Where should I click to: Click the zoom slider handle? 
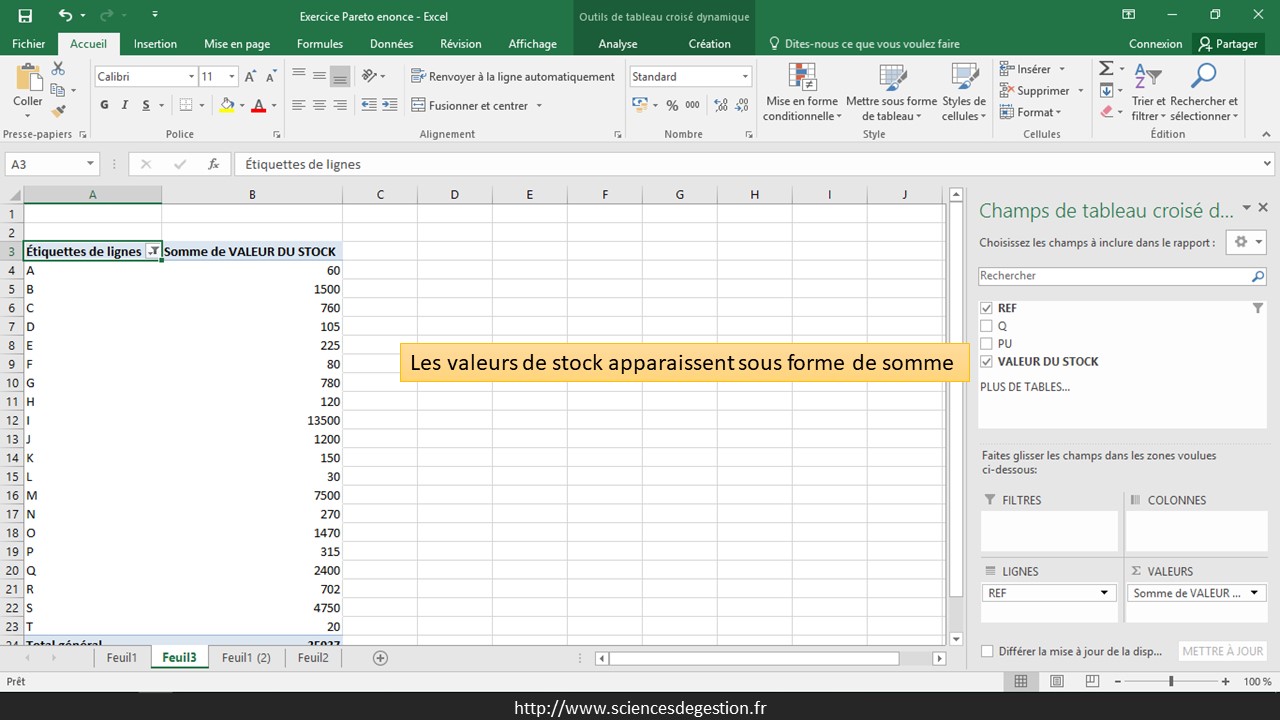pos(1171,681)
